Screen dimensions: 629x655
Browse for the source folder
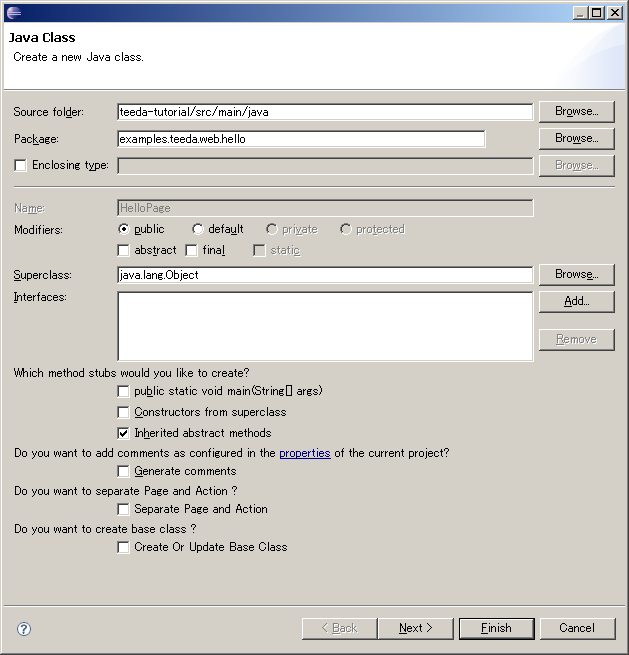point(576,112)
